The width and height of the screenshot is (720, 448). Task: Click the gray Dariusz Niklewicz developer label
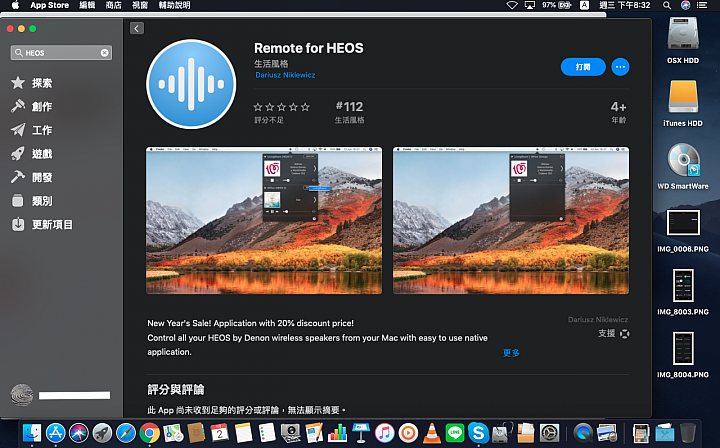point(598,319)
